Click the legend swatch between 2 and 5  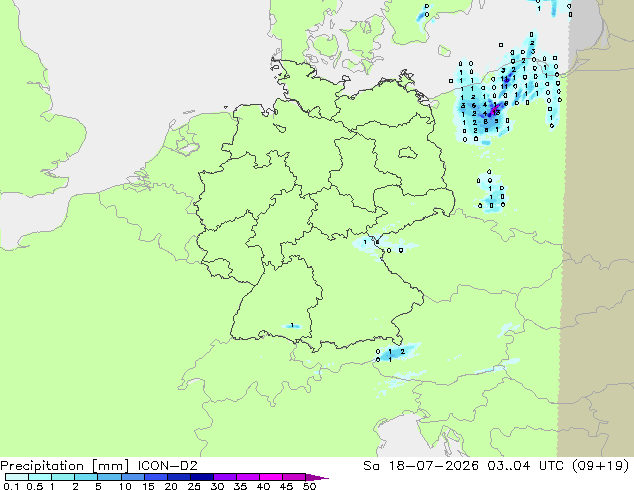tap(86, 477)
